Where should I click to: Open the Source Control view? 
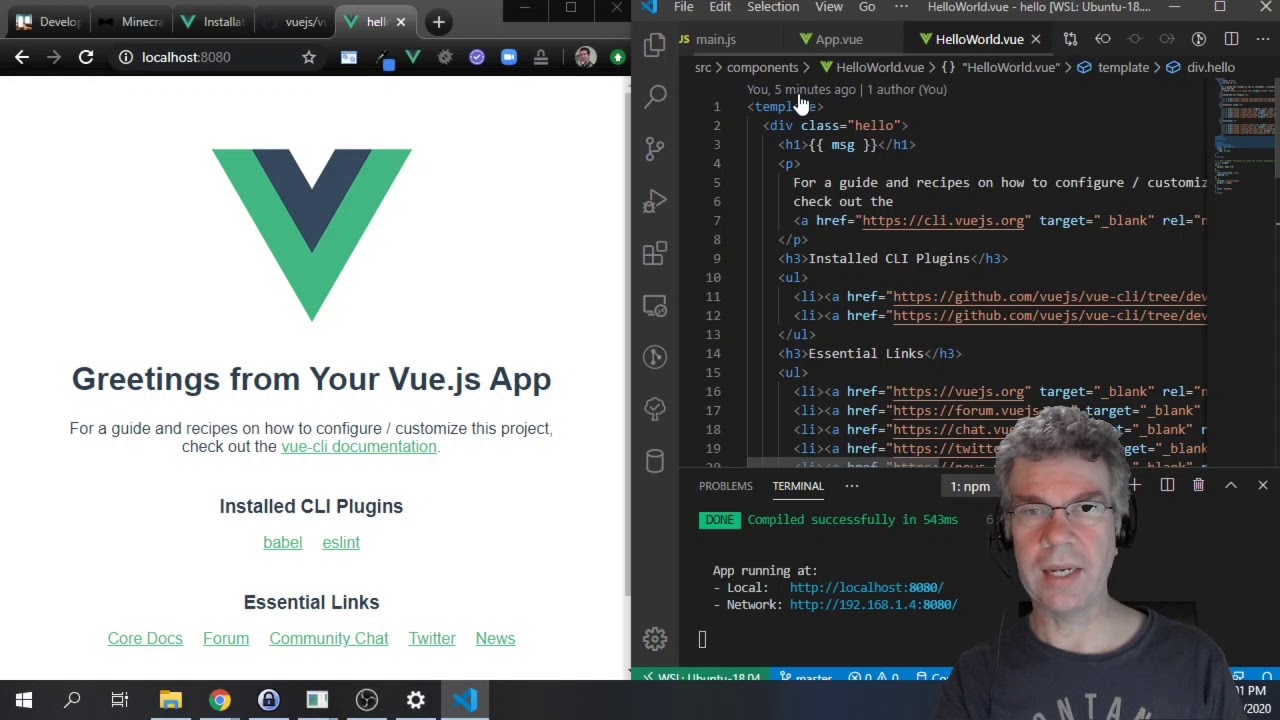click(655, 148)
